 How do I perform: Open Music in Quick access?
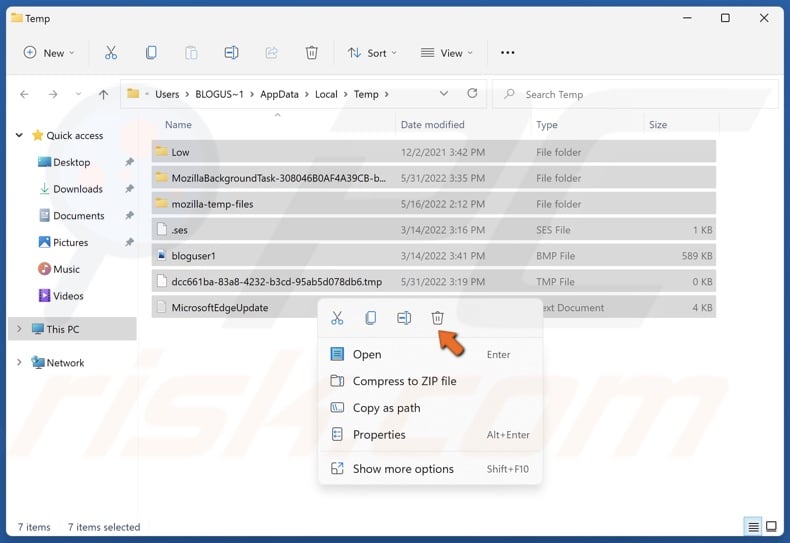[x=66, y=269]
